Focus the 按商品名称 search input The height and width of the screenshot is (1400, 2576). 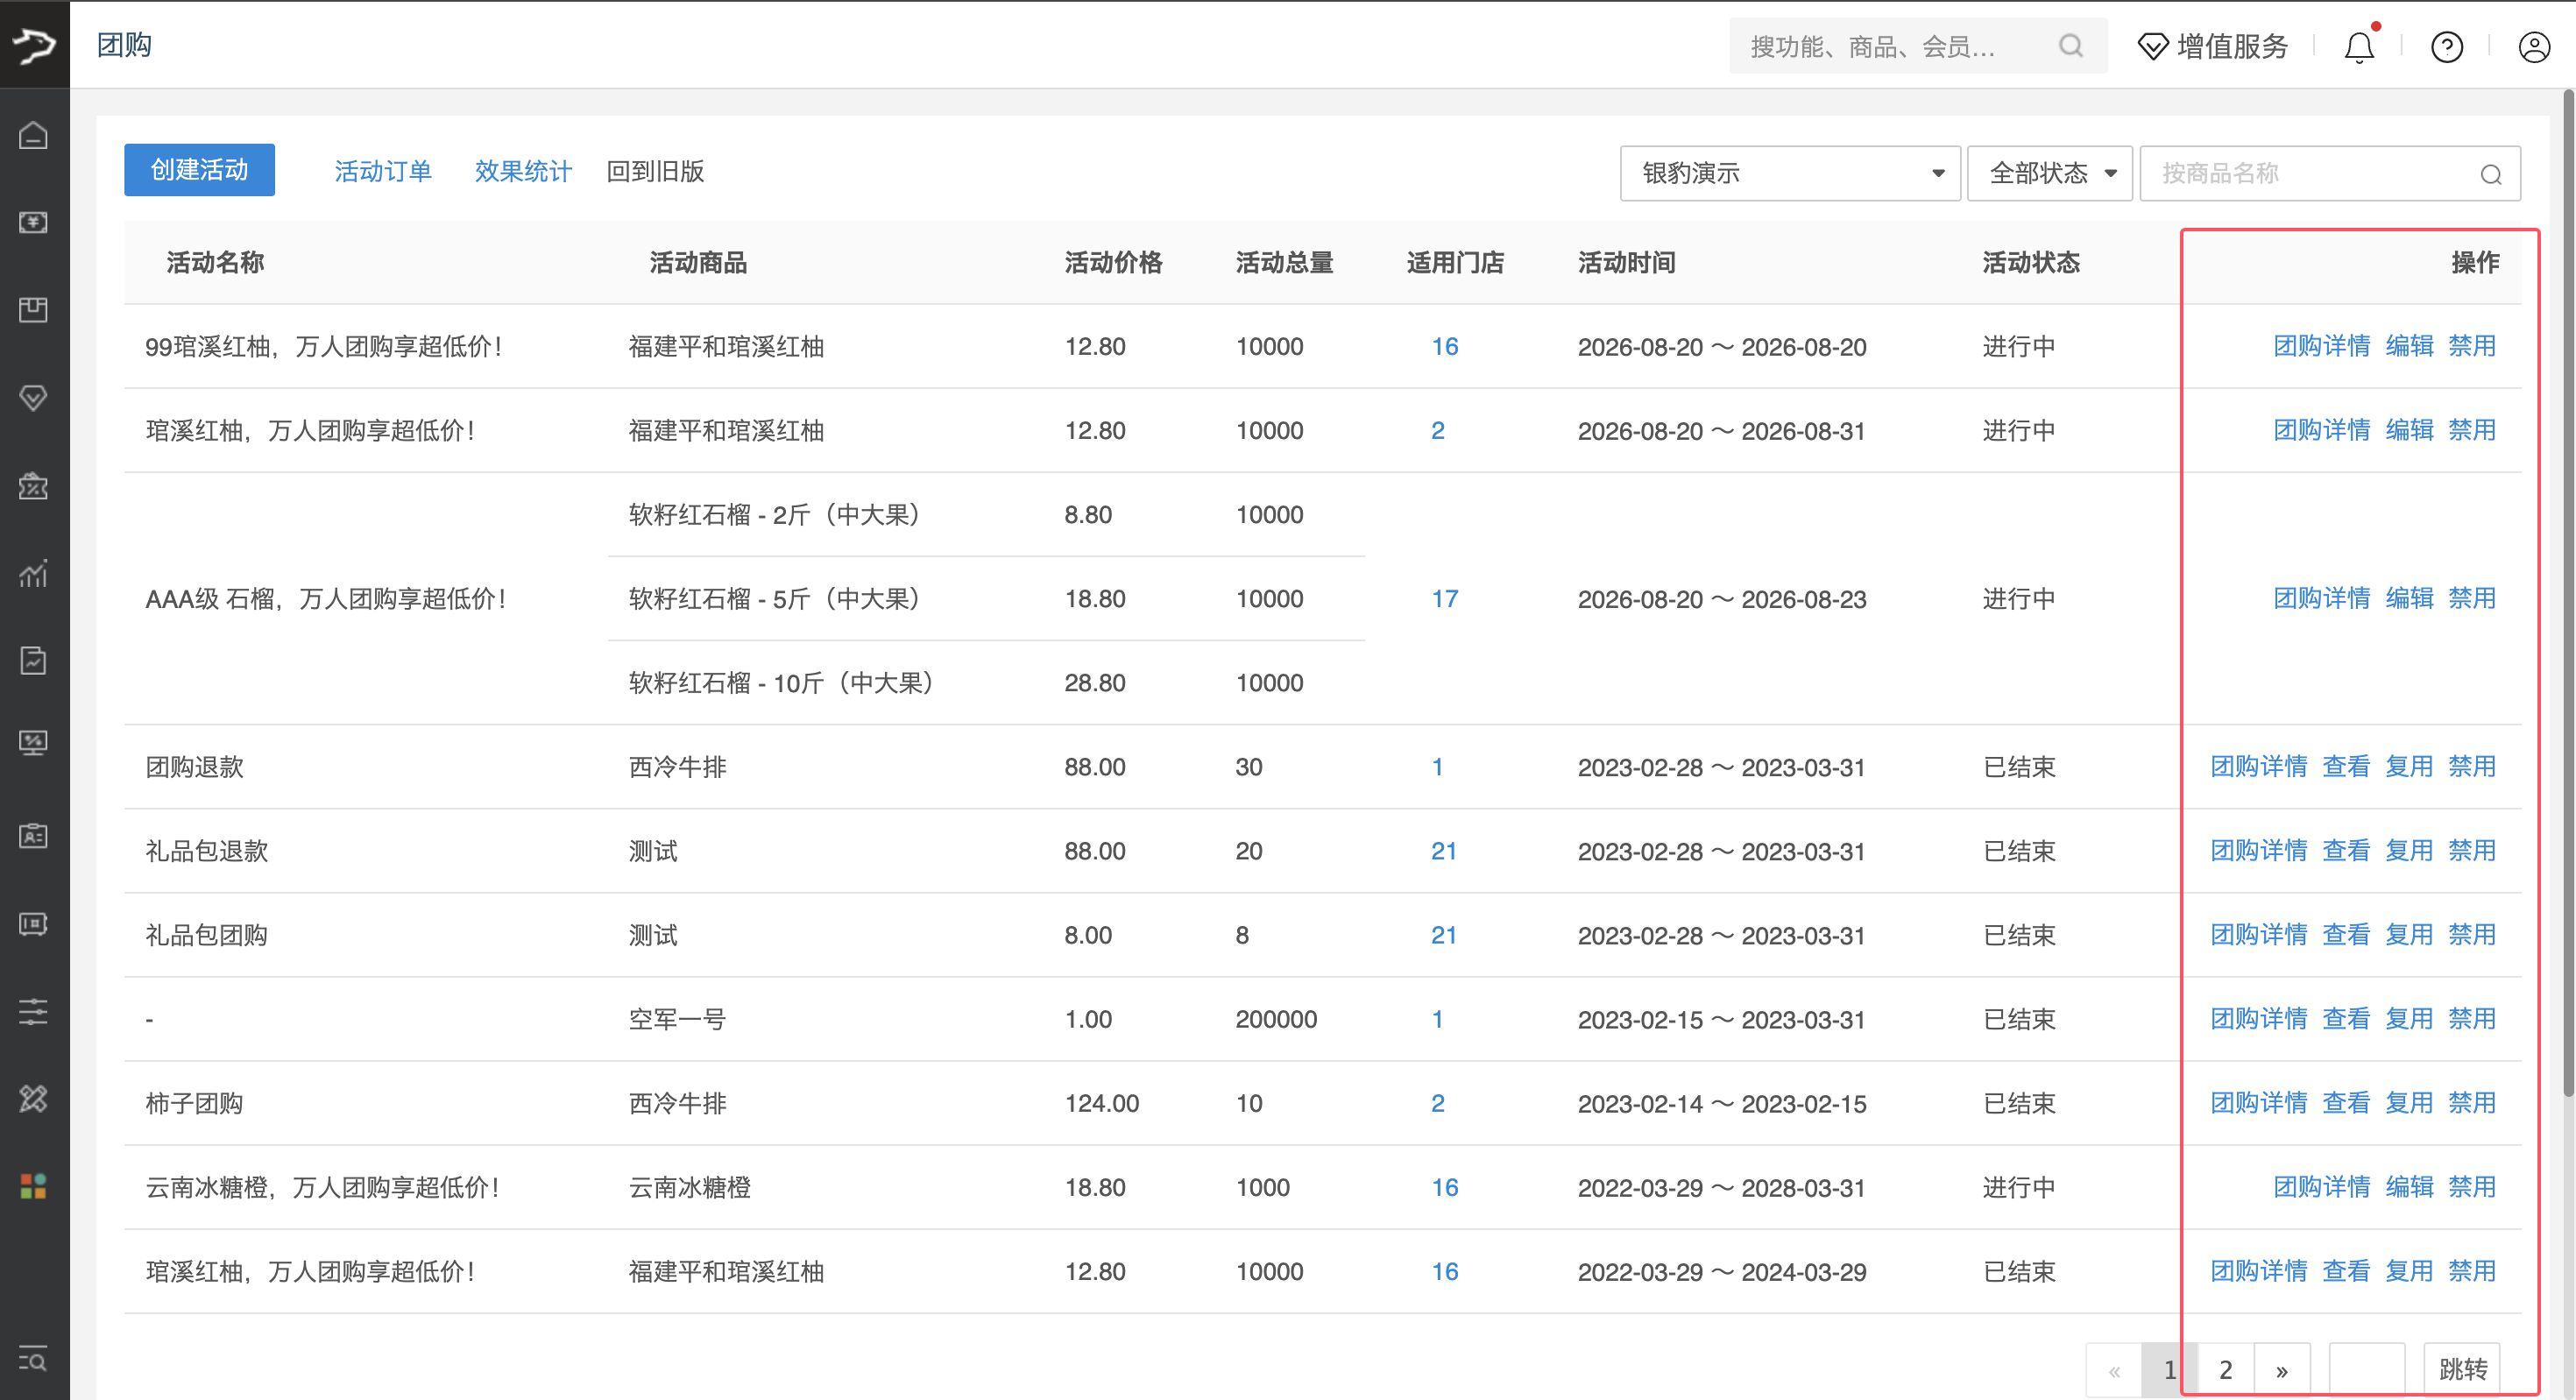tap(2330, 173)
